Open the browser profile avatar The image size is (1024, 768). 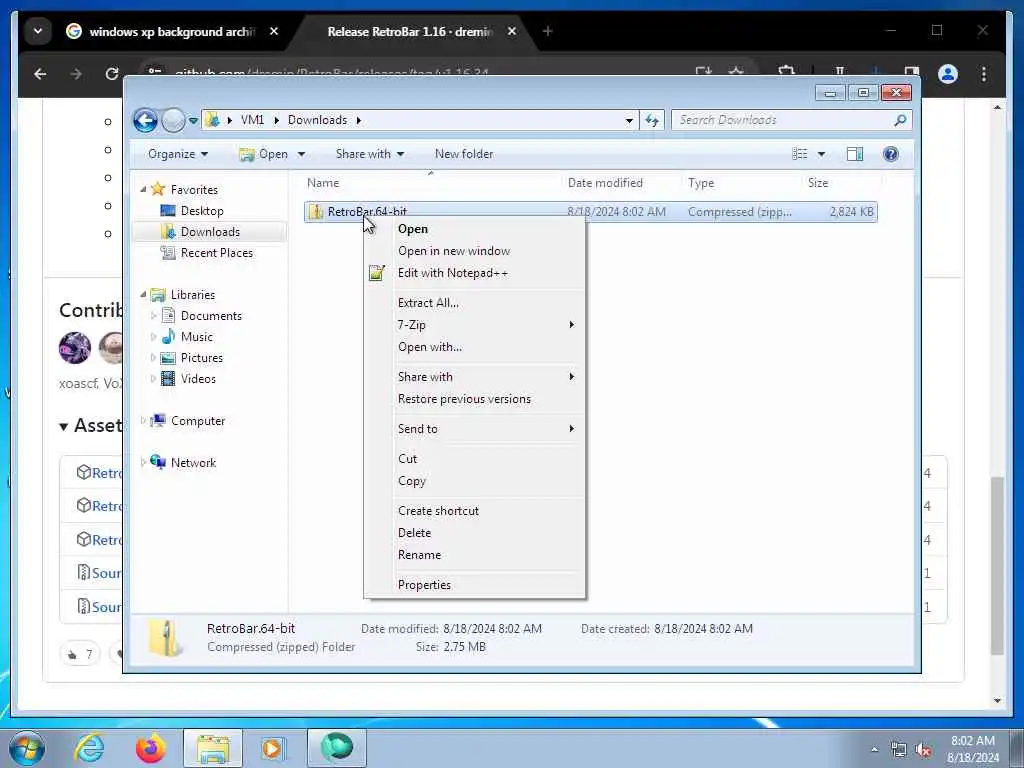click(x=948, y=74)
